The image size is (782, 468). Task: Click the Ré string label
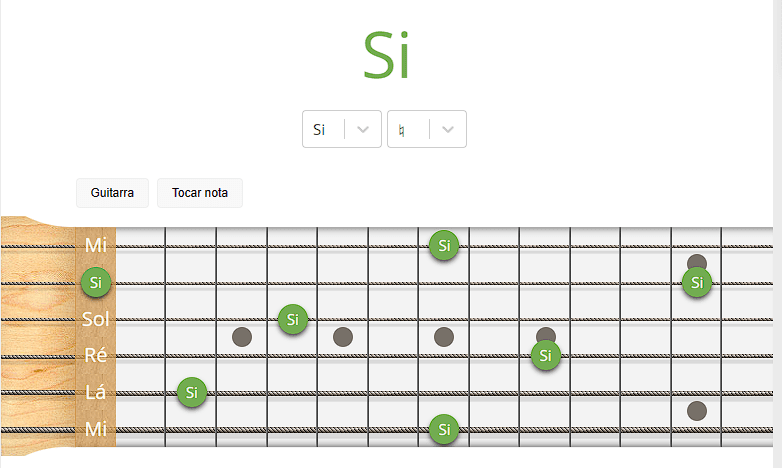coord(96,356)
